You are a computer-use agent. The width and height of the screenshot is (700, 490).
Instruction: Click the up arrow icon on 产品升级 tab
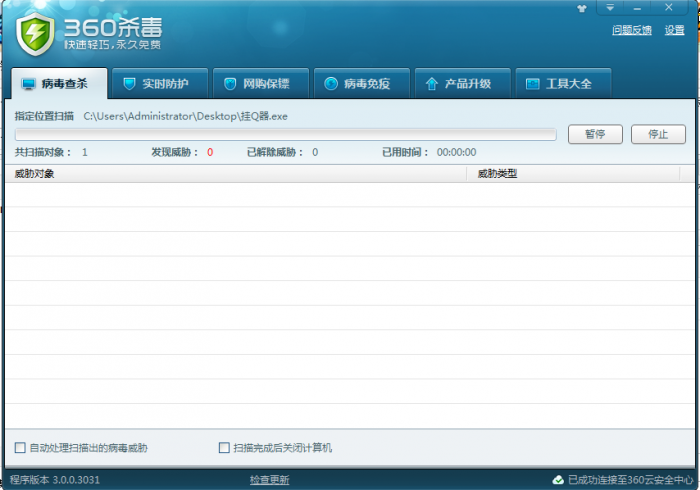coord(432,83)
